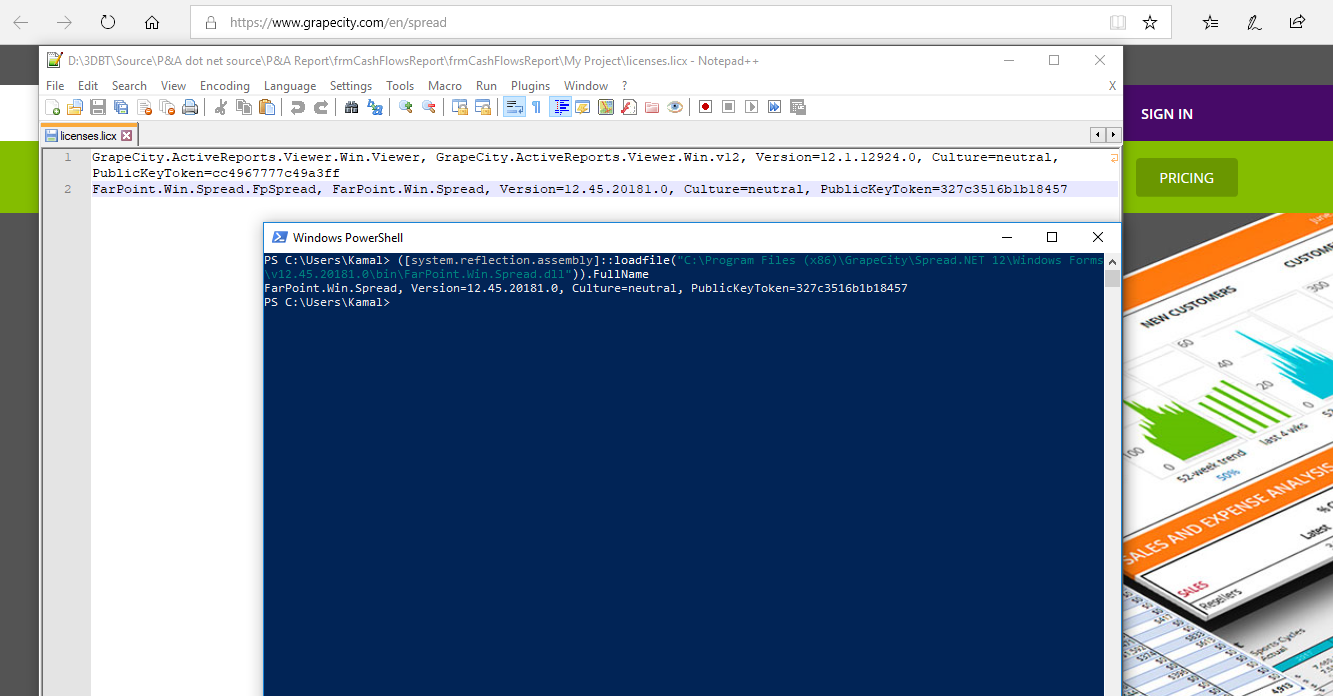This screenshot has height=696, width=1333.
Task: Open the Run menu in Notepad++
Action: pyautogui.click(x=486, y=86)
